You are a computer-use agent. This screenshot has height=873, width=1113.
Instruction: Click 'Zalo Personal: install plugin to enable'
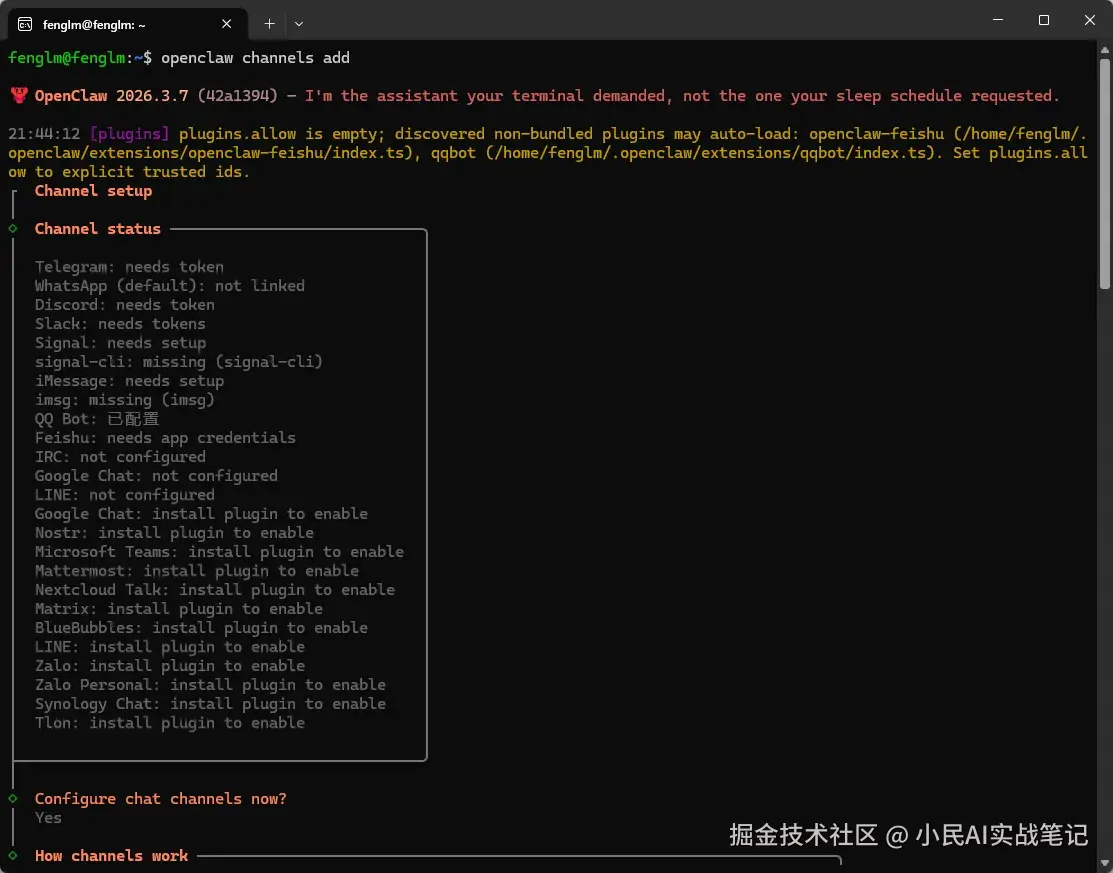coord(210,686)
